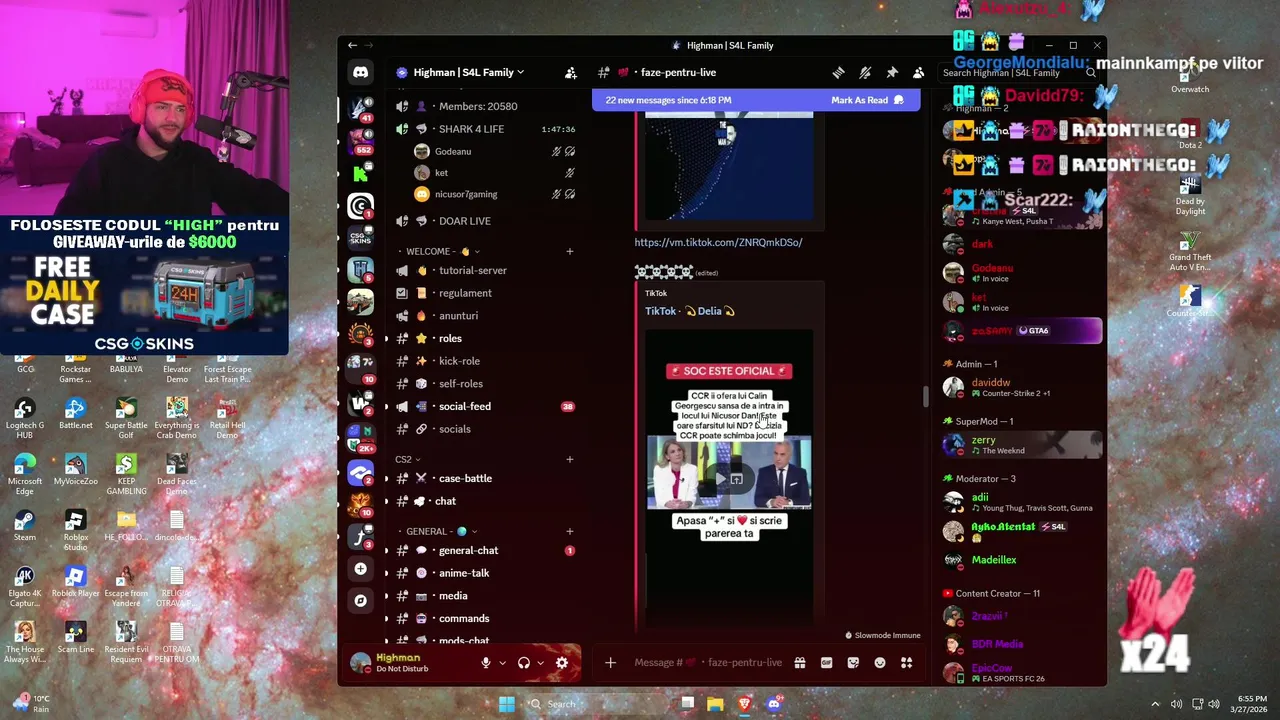The width and height of the screenshot is (1280, 720).
Task: Open server icon with 552 badge
Action: point(360,140)
